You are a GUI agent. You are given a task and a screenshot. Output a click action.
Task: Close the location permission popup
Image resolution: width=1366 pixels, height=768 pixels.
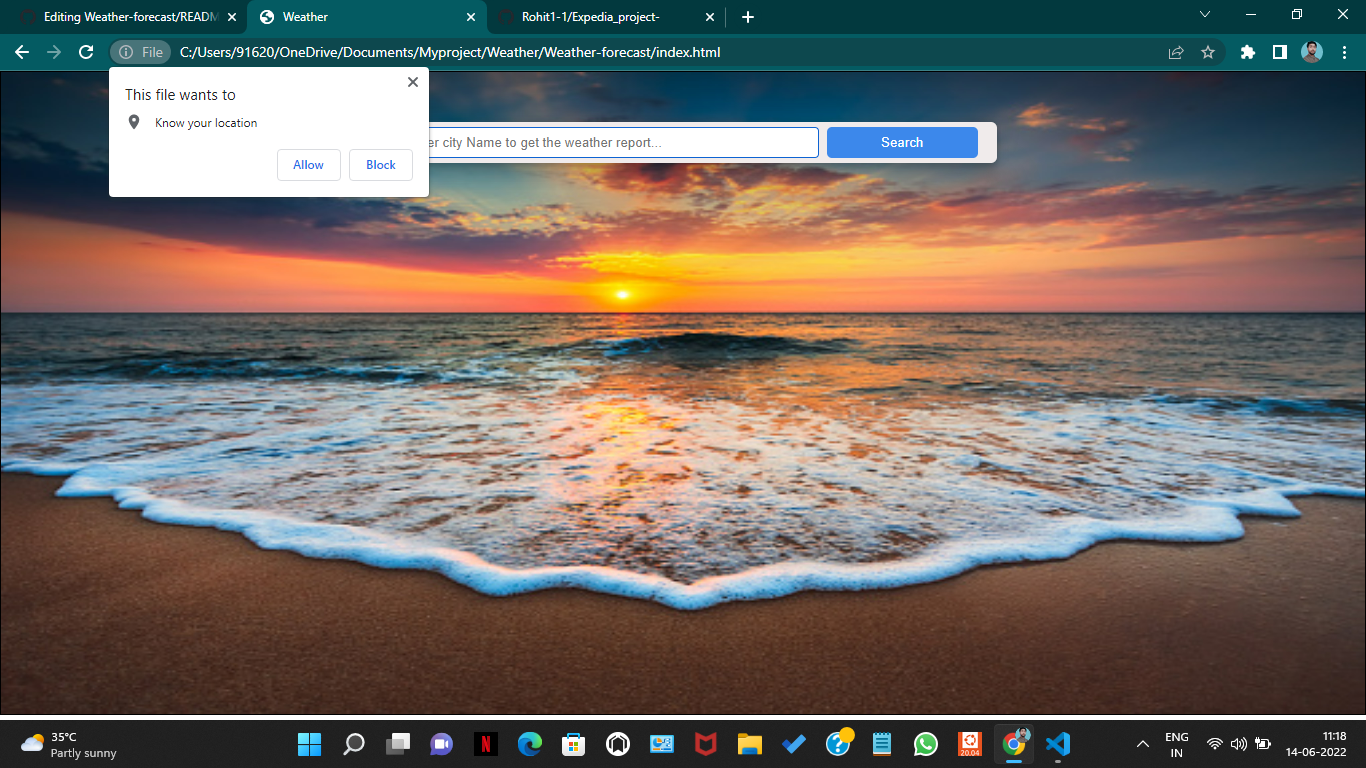(x=413, y=82)
